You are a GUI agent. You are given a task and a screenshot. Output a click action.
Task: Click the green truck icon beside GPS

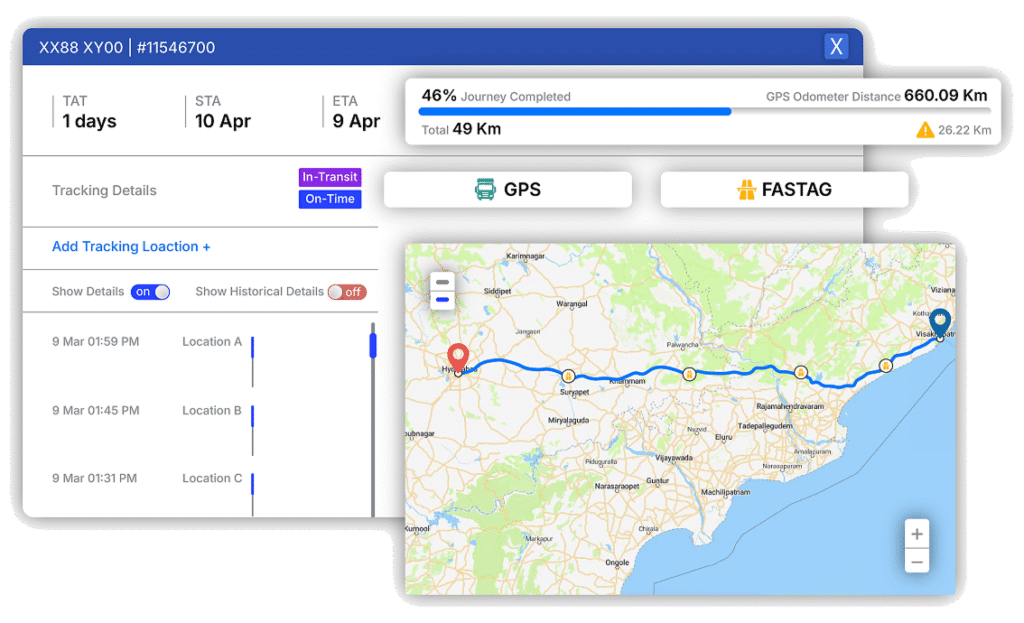(485, 189)
